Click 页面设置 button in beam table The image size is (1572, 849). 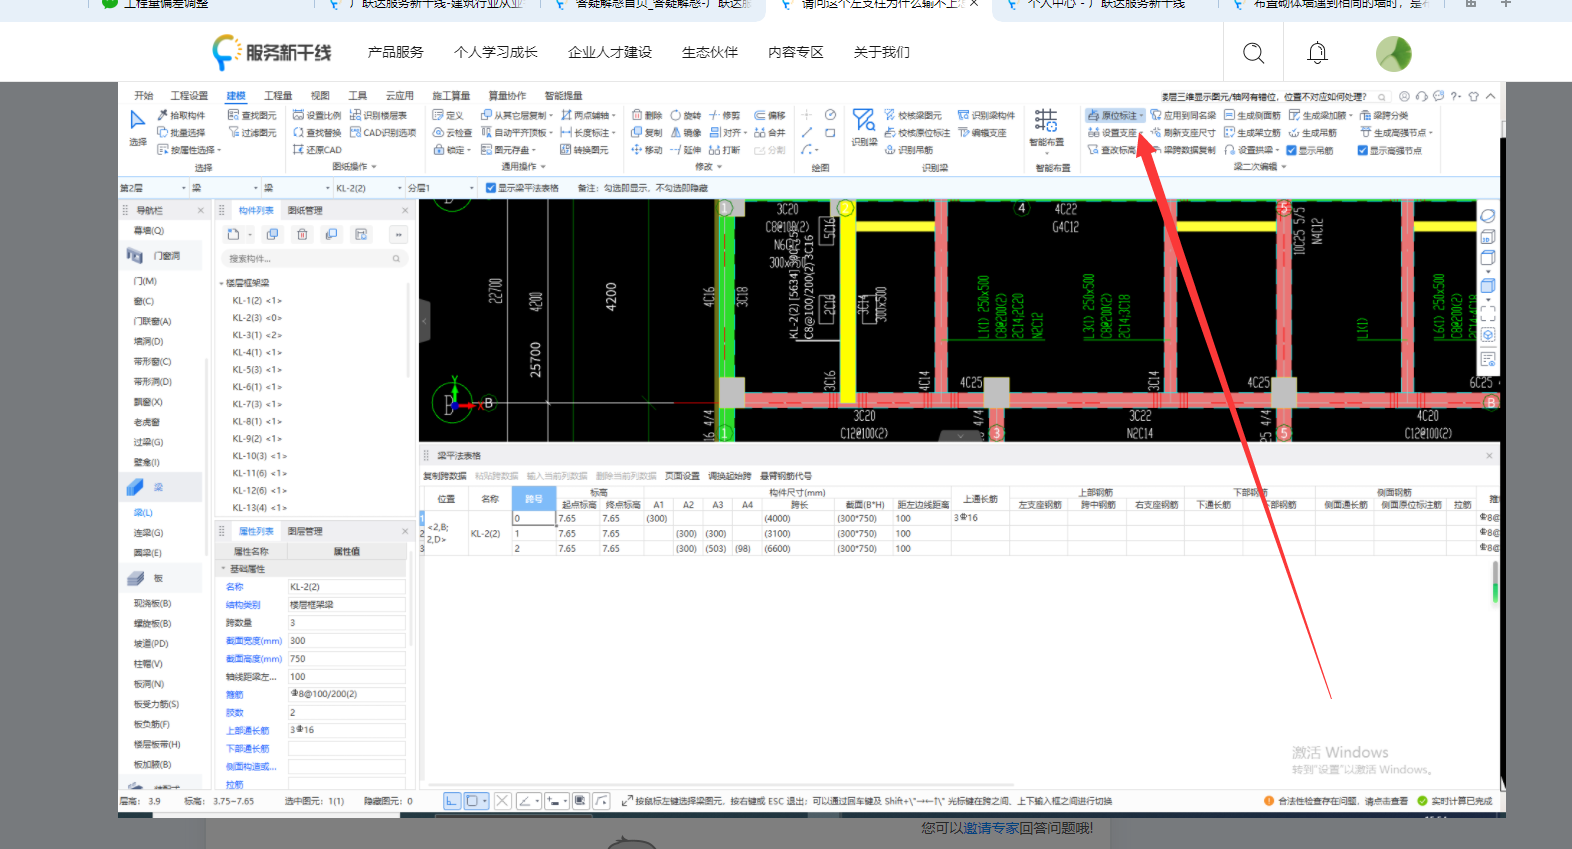tap(682, 476)
